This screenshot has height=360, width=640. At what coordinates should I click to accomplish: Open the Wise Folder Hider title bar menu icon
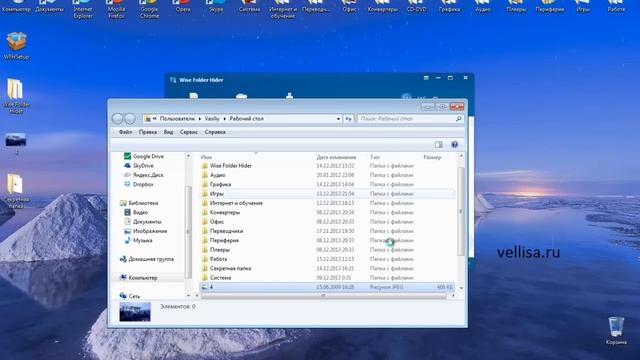point(426,78)
